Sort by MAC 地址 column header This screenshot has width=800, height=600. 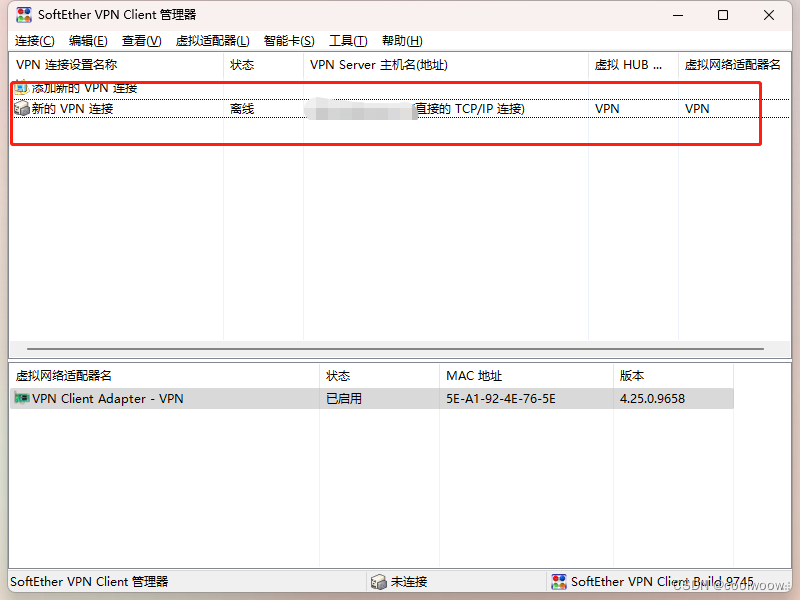tap(526, 376)
